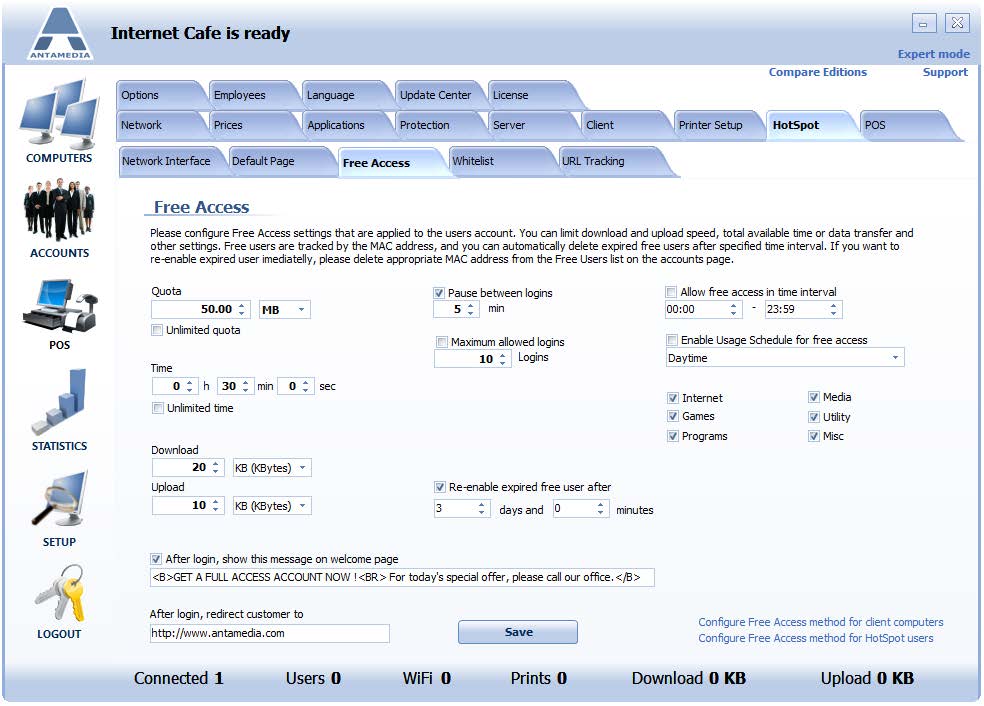Click the Time seconds stepper
The height and width of the screenshot is (706, 984).
pos(306,387)
